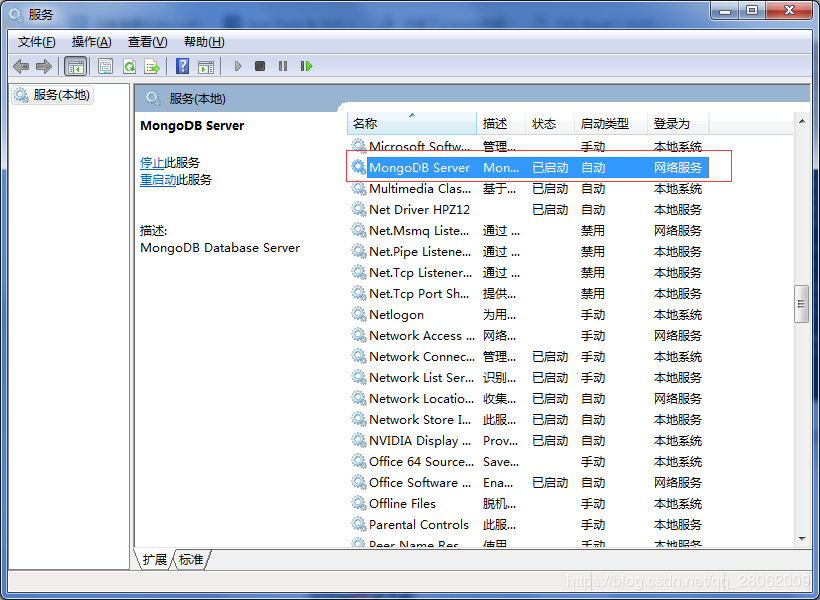
Task: Select the Net.Pipe Listene... service
Action: click(420, 252)
